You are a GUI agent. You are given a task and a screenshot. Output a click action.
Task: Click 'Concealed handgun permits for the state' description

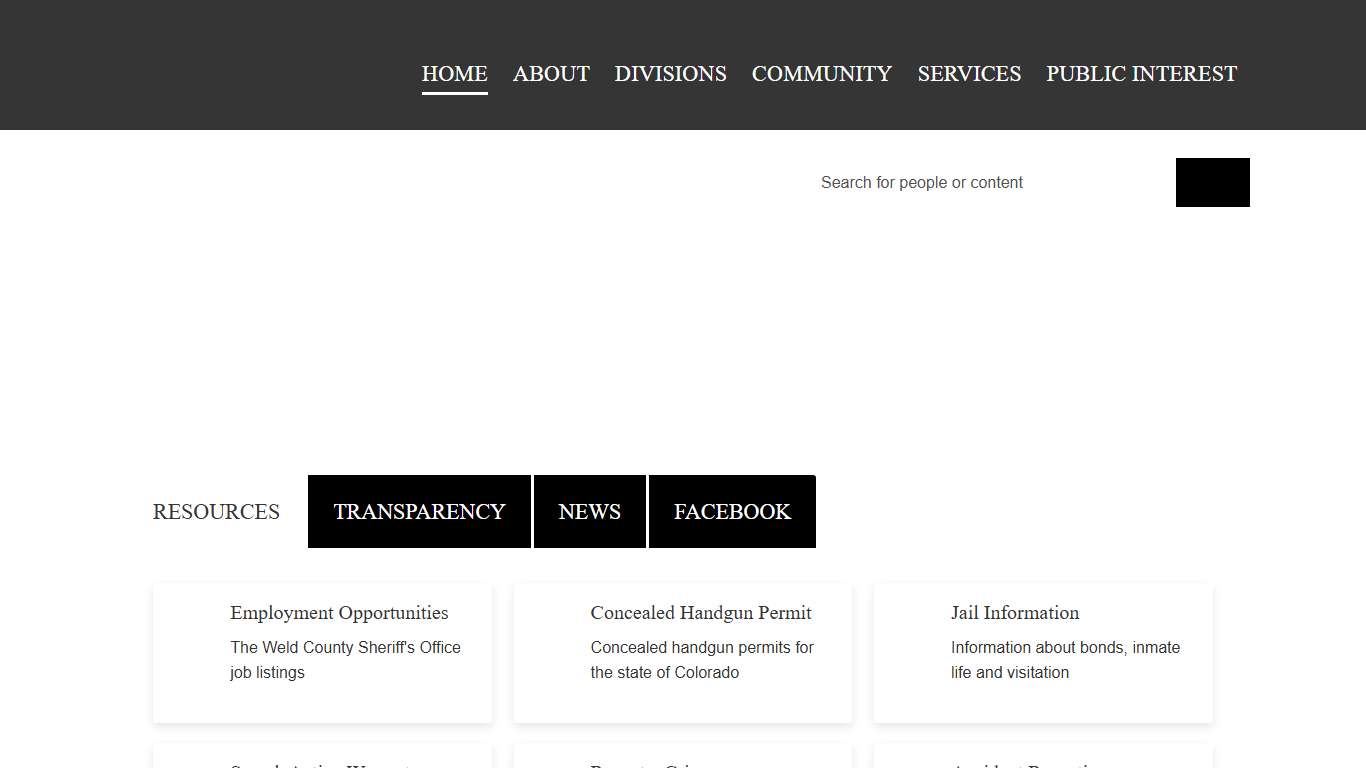pyautogui.click(x=701, y=660)
